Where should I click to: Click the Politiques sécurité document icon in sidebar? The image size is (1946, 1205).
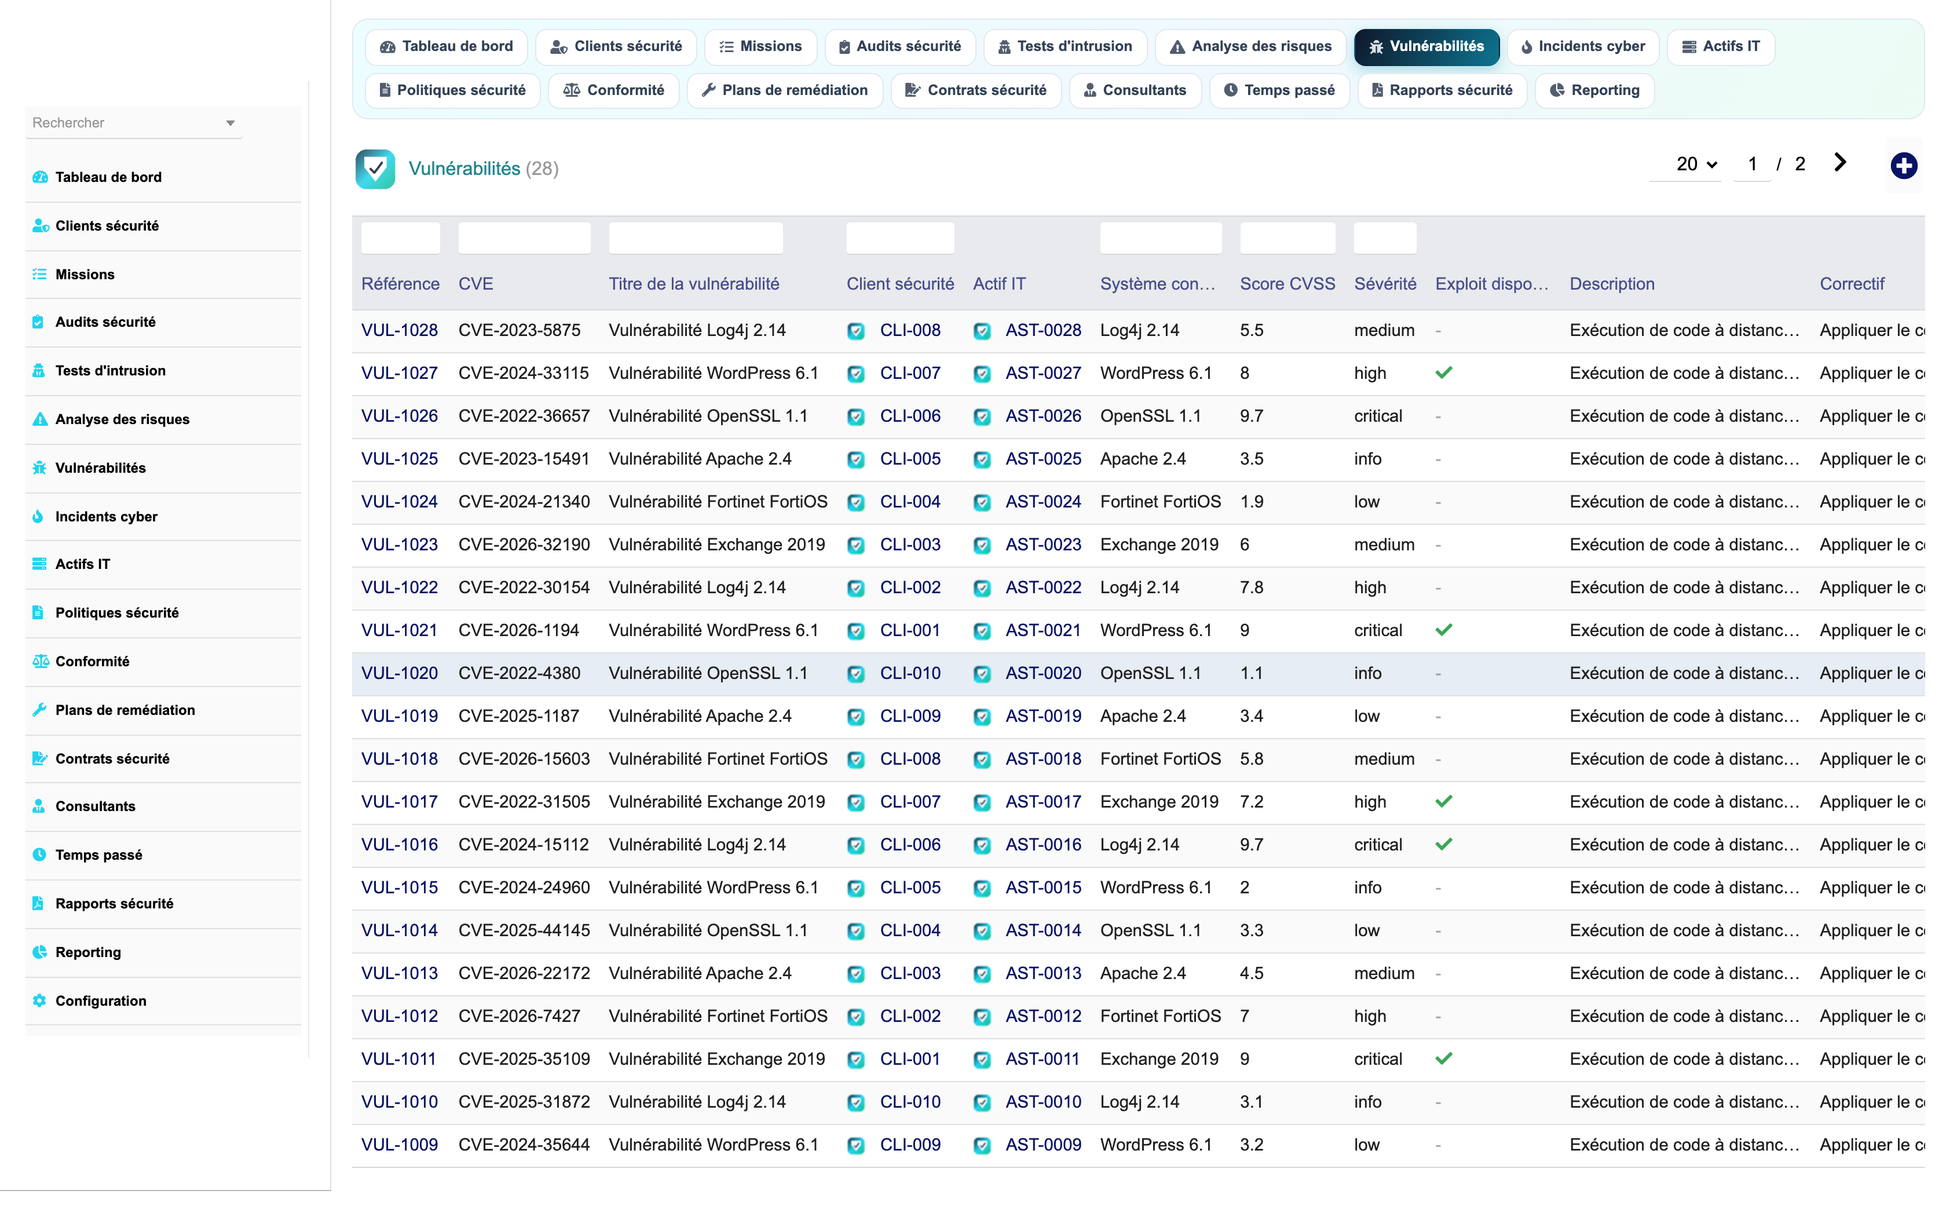point(38,613)
